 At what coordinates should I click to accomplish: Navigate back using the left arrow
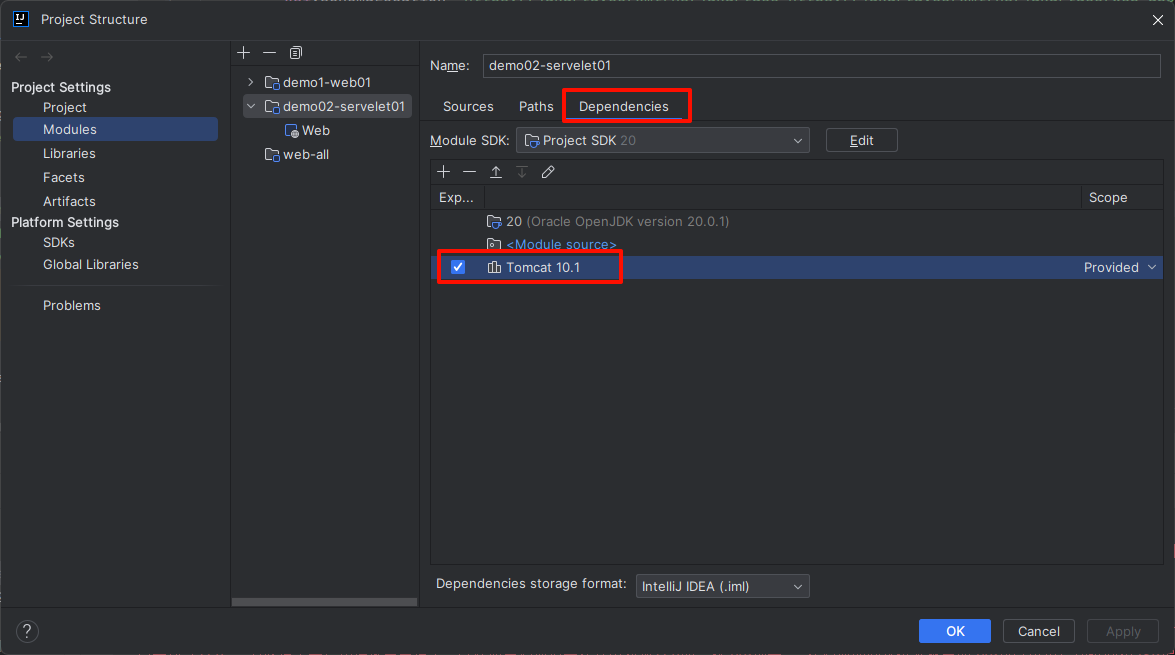21,57
